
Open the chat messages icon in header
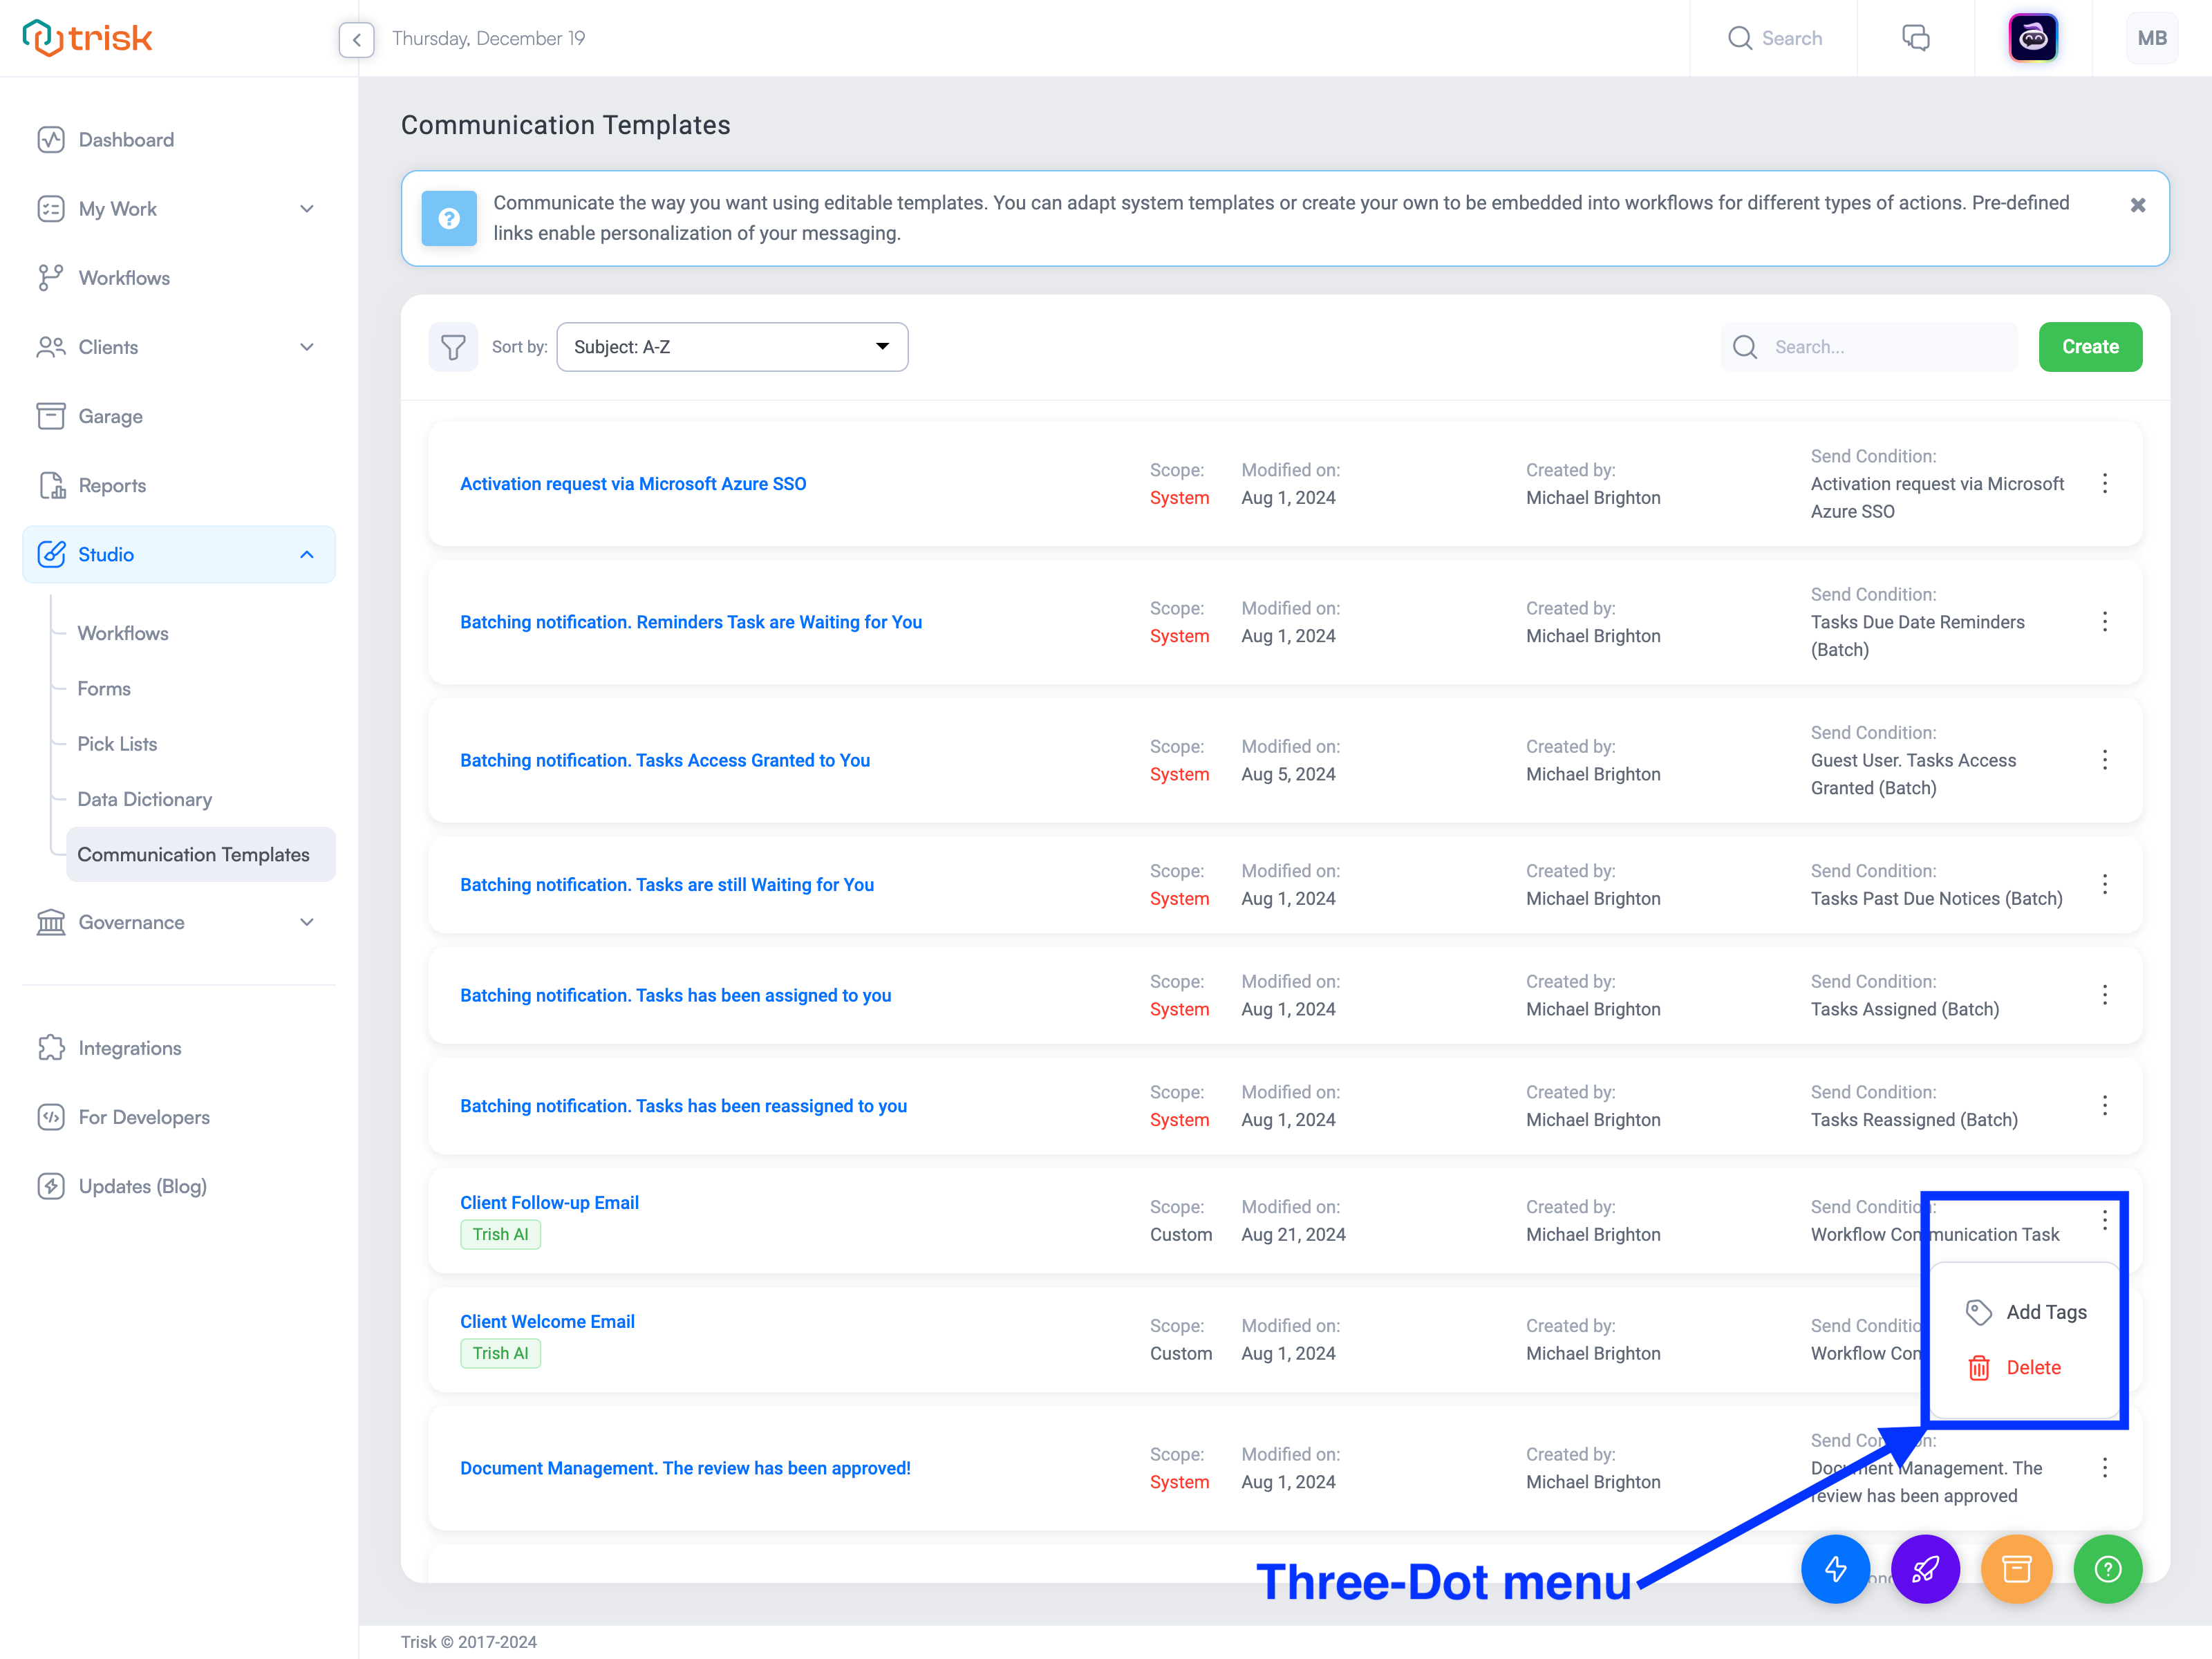coord(1915,38)
